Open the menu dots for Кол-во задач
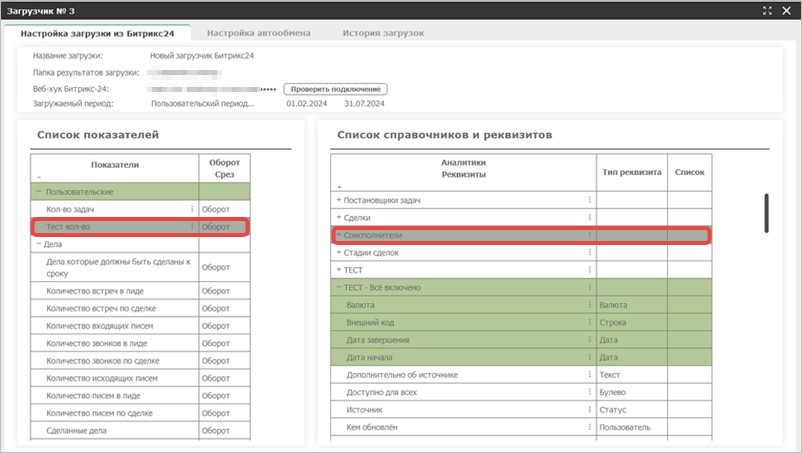The image size is (802, 453). [192, 209]
